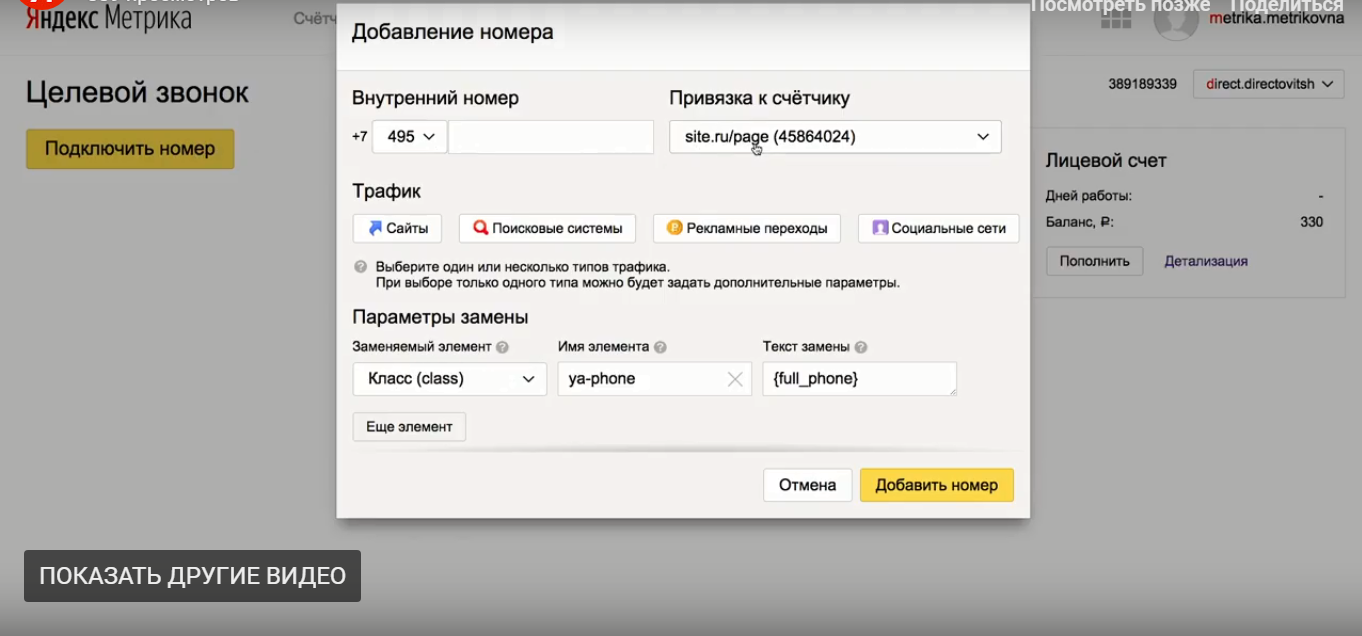1362x636 pixels.
Task: Clear ya-phone using the X in the field
Action: 734,379
